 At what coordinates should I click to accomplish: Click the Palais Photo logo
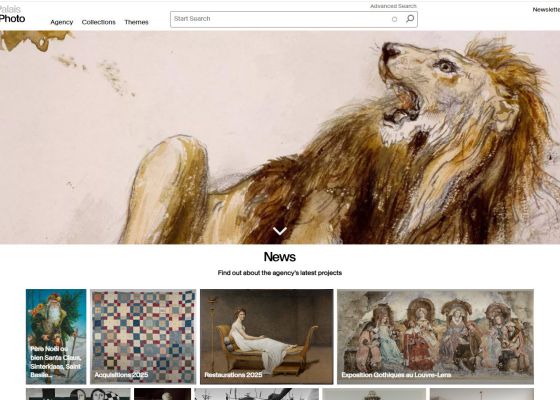tap(12, 14)
